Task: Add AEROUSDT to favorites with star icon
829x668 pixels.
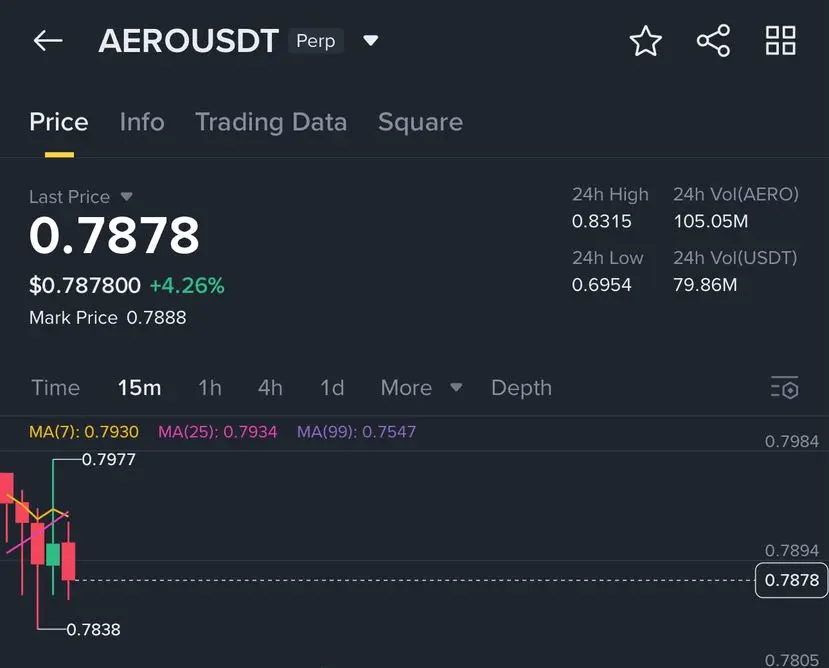Action: (646, 41)
